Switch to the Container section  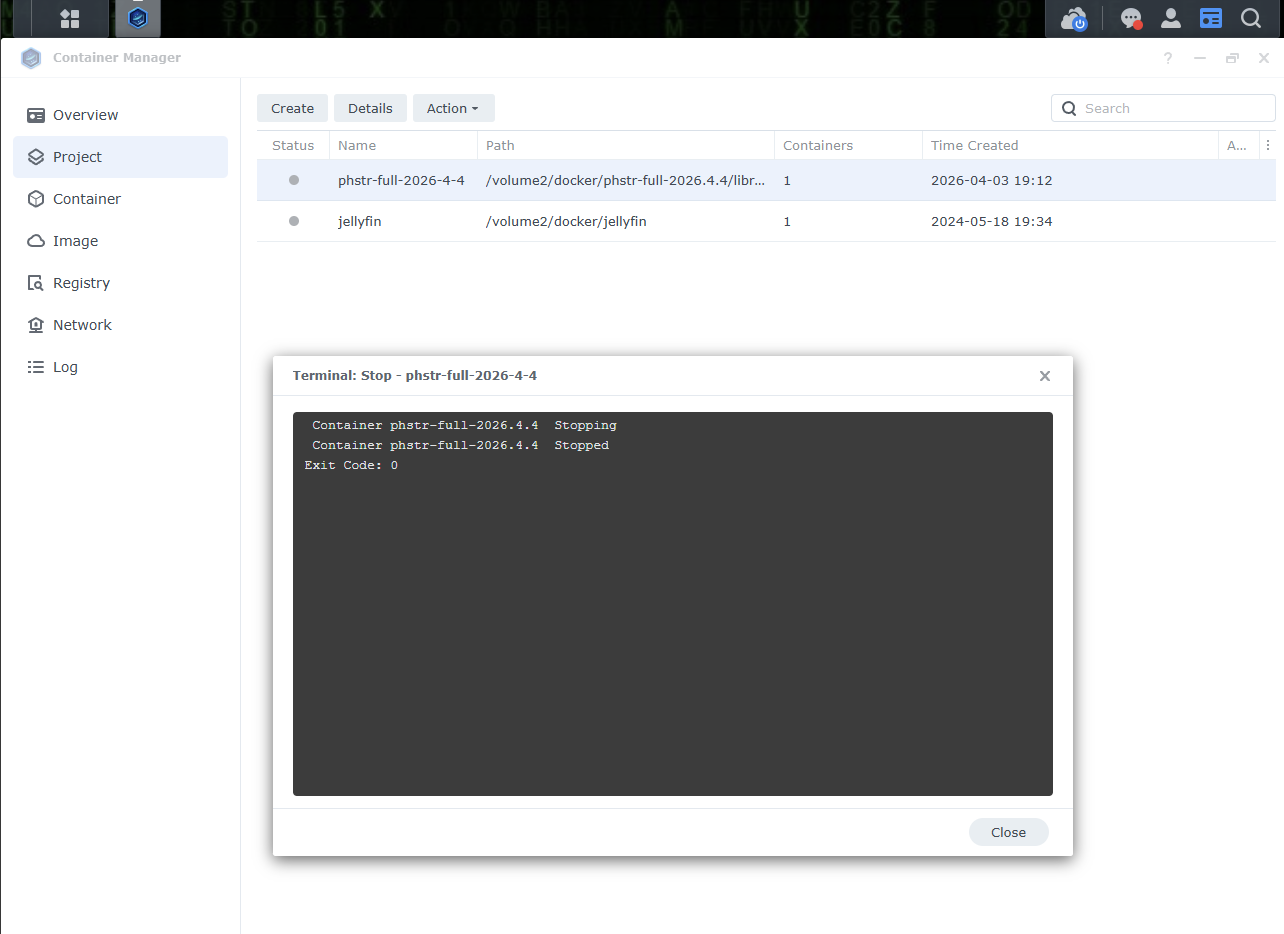(86, 199)
